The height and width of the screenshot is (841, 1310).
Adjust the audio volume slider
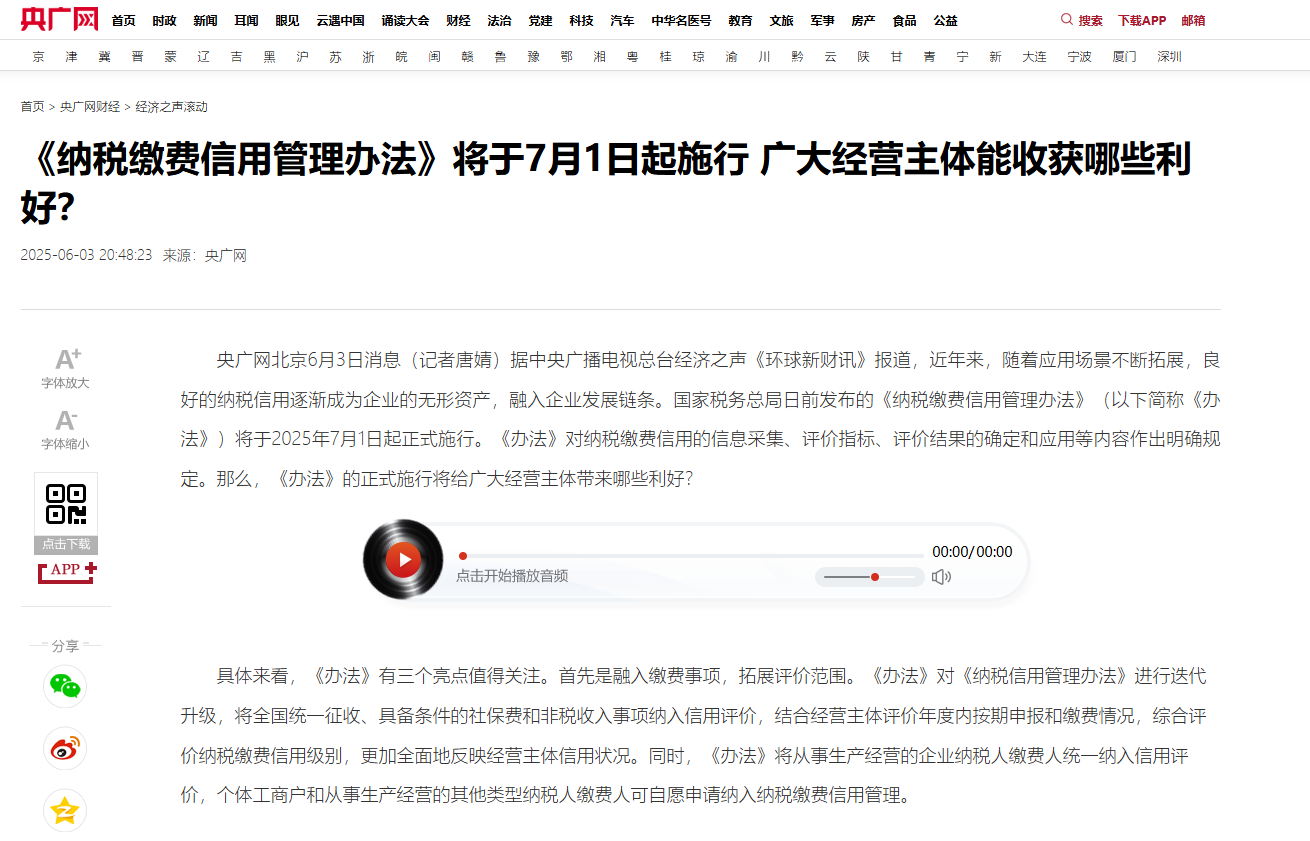pos(869,577)
